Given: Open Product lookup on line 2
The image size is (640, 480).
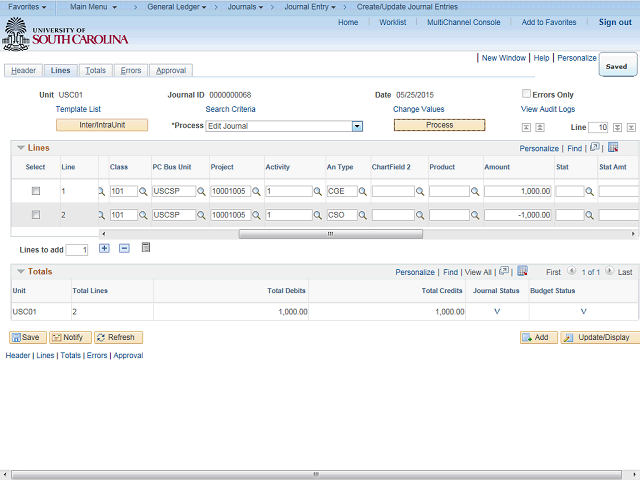Looking at the screenshot, I should point(475,215).
